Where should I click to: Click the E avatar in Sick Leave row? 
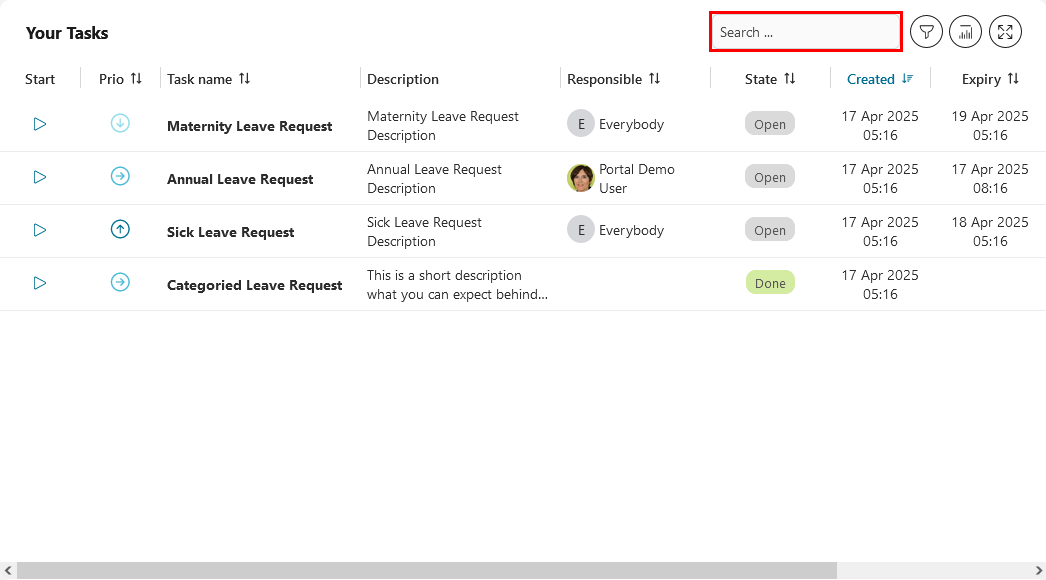point(581,230)
